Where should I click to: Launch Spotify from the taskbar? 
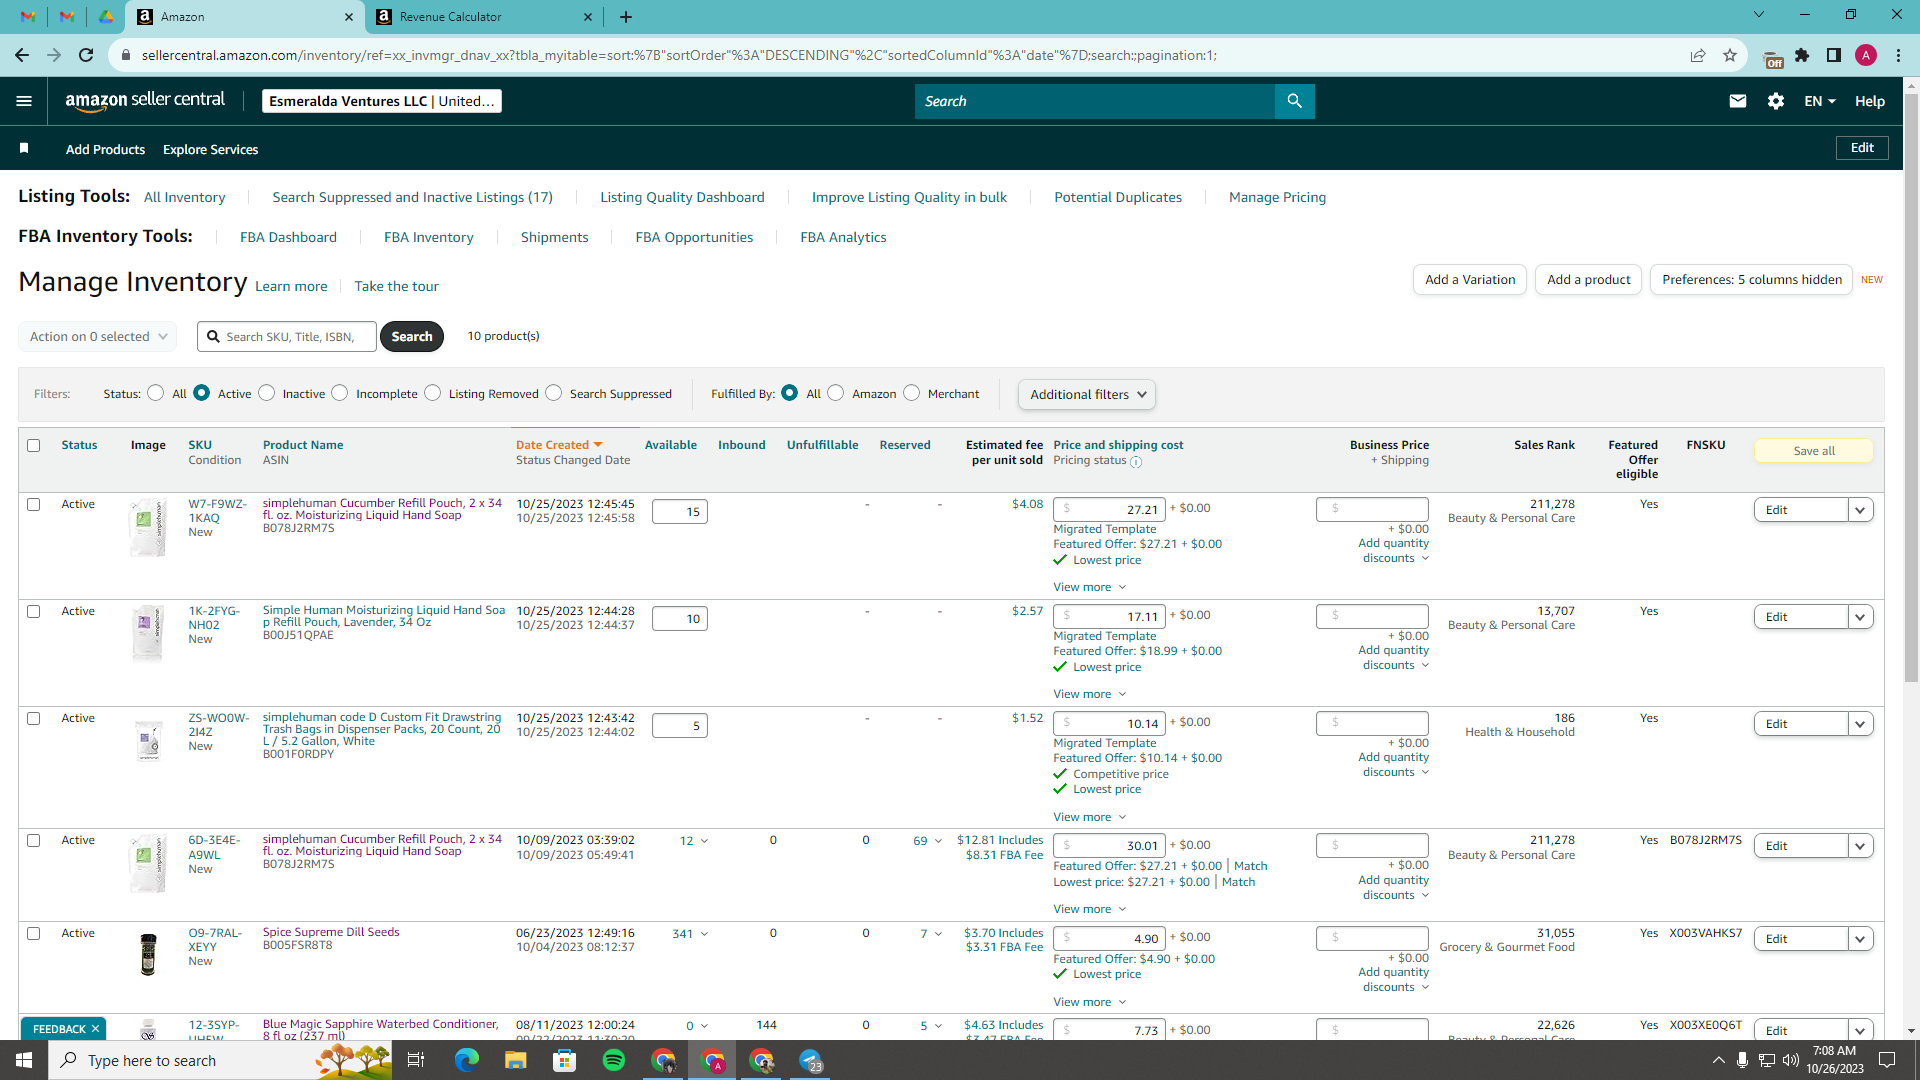click(x=614, y=1060)
